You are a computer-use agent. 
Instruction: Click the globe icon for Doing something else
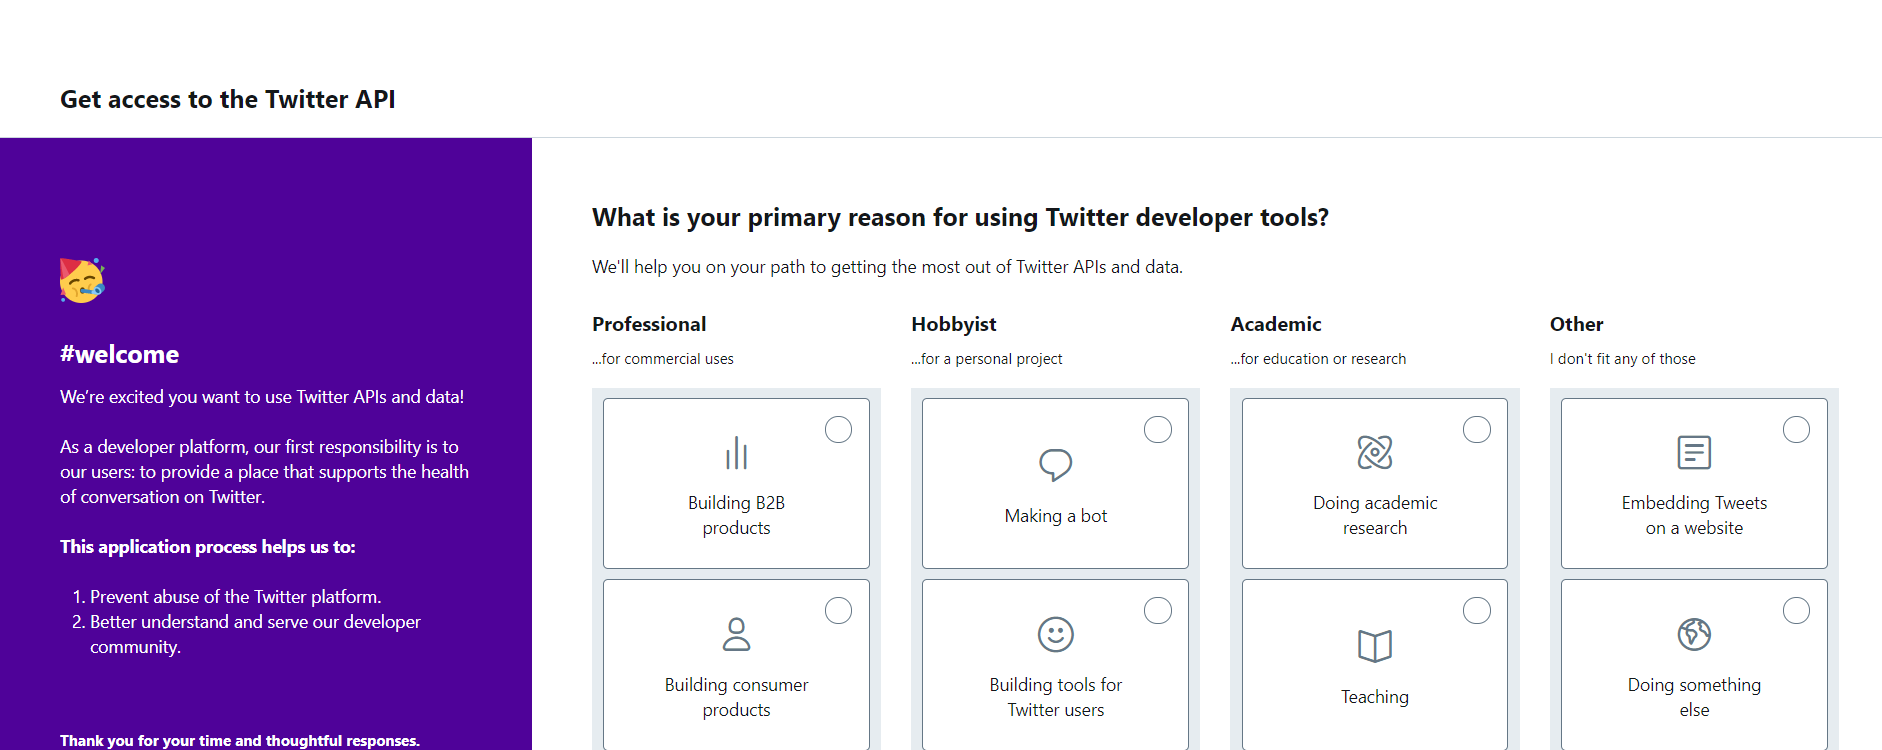1694,634
